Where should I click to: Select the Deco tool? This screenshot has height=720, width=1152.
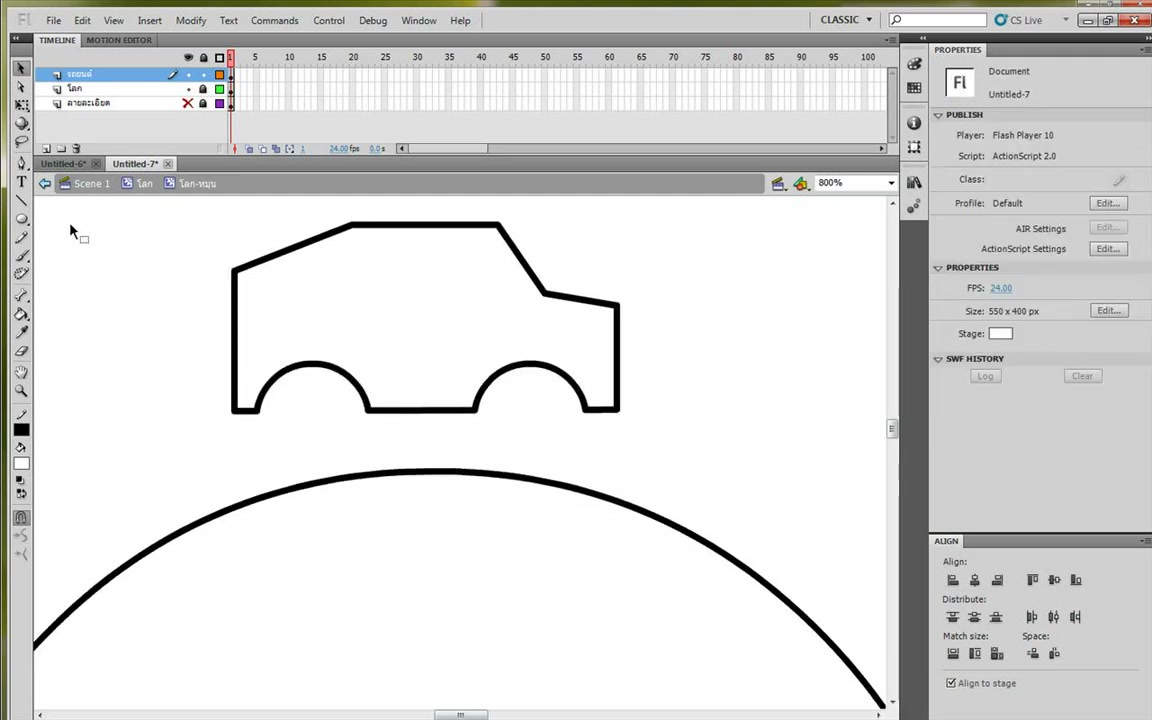21,274
